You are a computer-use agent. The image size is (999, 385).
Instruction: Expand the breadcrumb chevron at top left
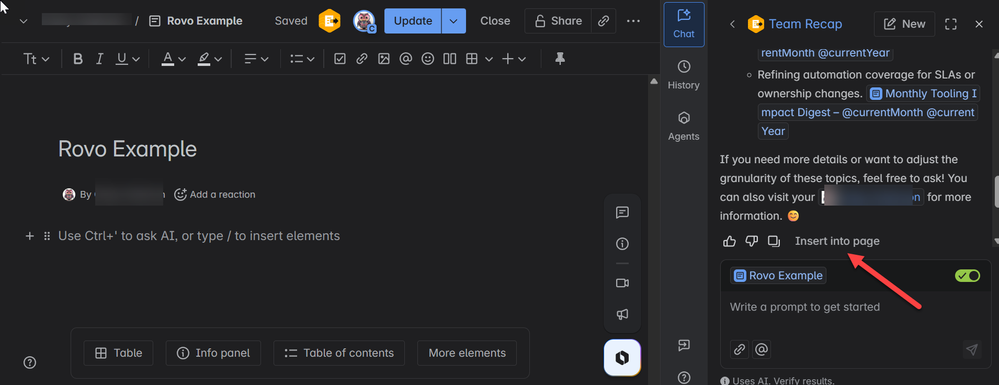24,21
